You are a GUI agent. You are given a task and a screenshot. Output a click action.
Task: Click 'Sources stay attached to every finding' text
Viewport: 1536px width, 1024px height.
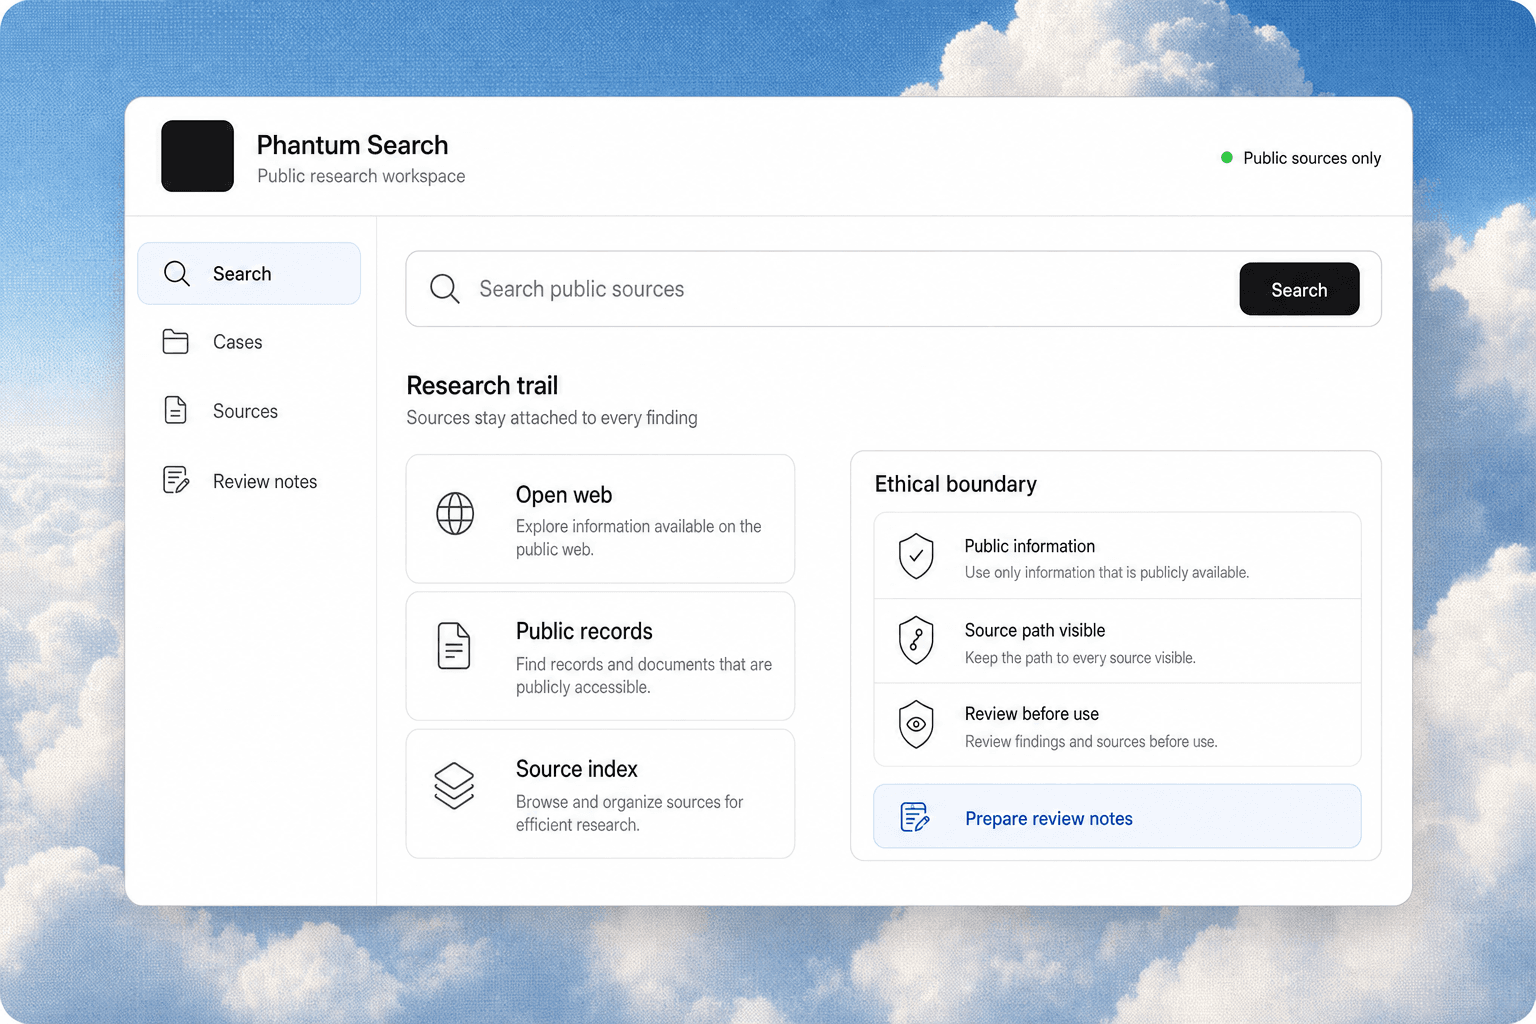point(552,418)
